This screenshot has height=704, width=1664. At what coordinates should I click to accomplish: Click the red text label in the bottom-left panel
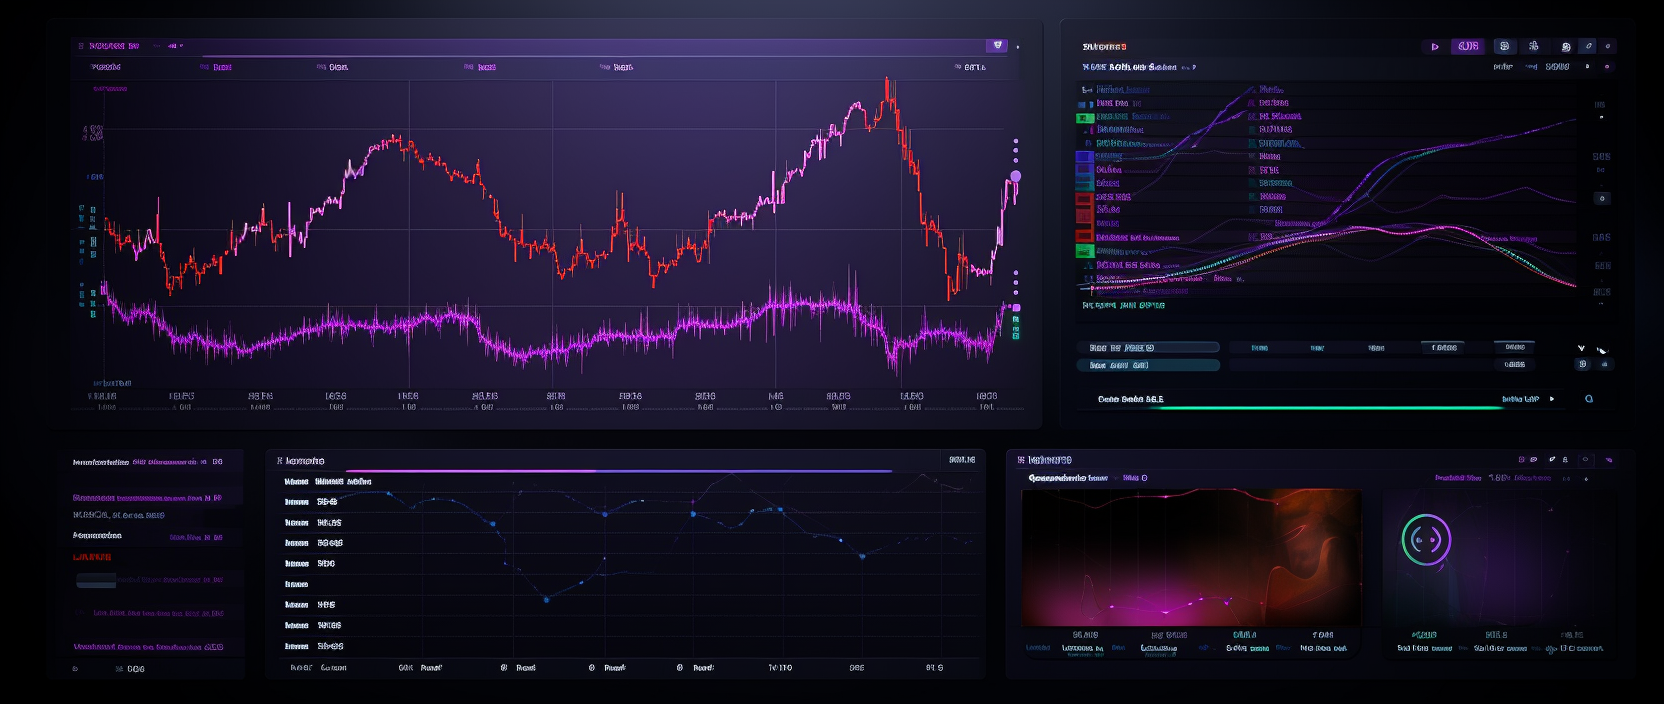click(92, 557)
